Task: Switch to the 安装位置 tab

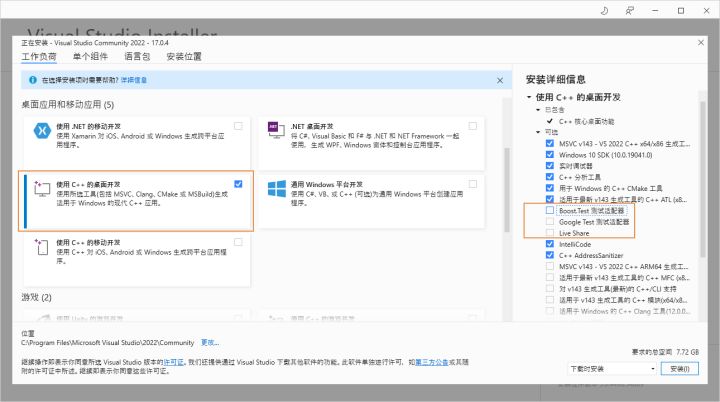Action: click(184, 57)
